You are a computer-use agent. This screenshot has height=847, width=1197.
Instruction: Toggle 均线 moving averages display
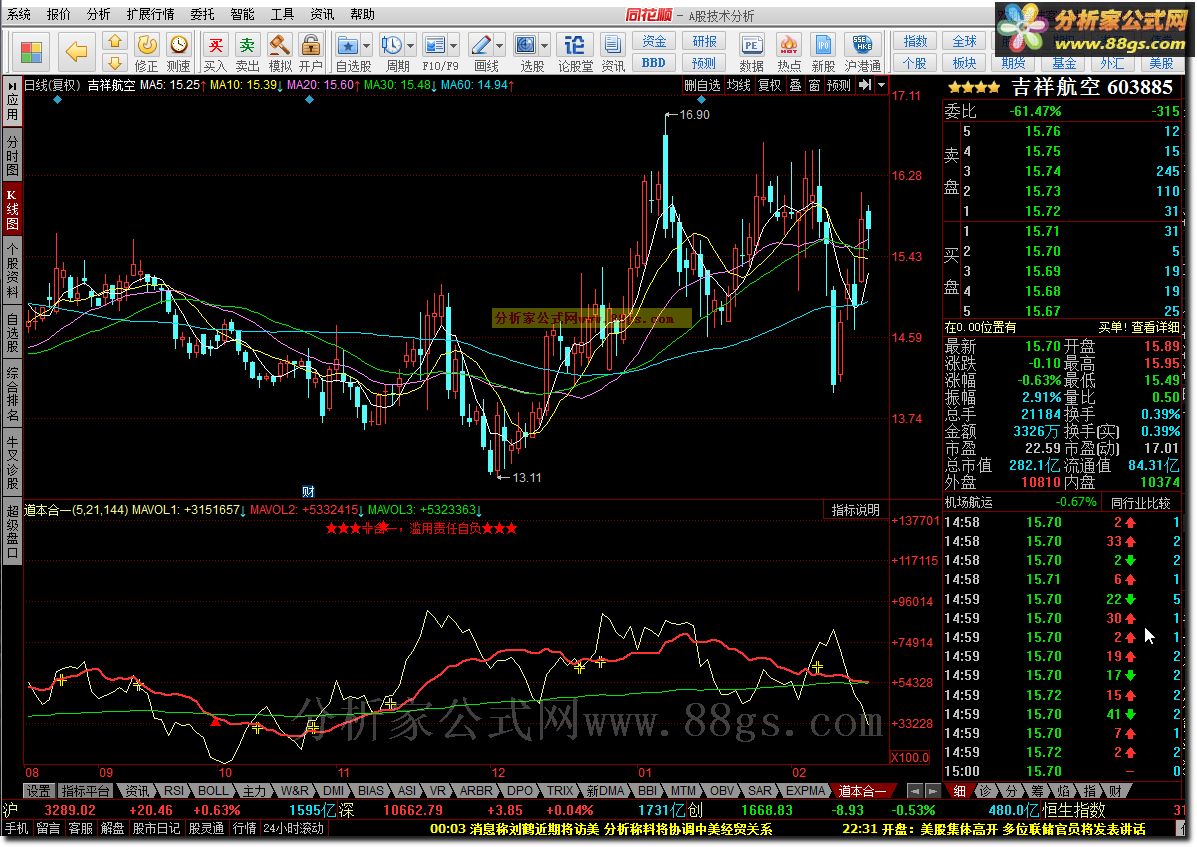[738, 85]
